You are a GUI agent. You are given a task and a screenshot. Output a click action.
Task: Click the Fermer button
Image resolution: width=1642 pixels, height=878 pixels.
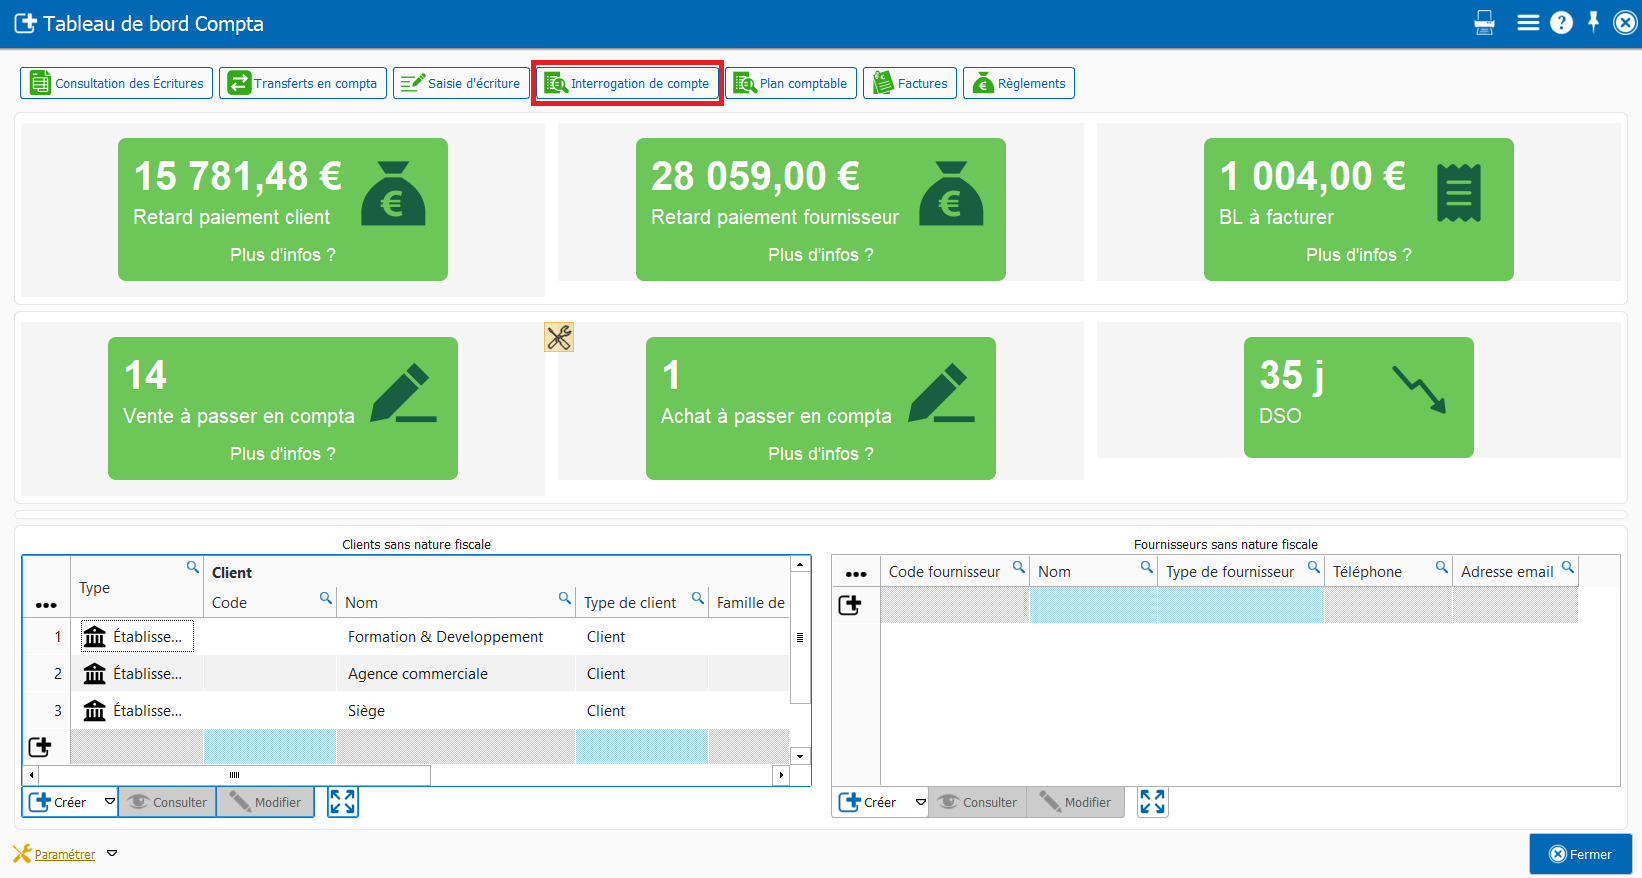(x=1580, y=854)
